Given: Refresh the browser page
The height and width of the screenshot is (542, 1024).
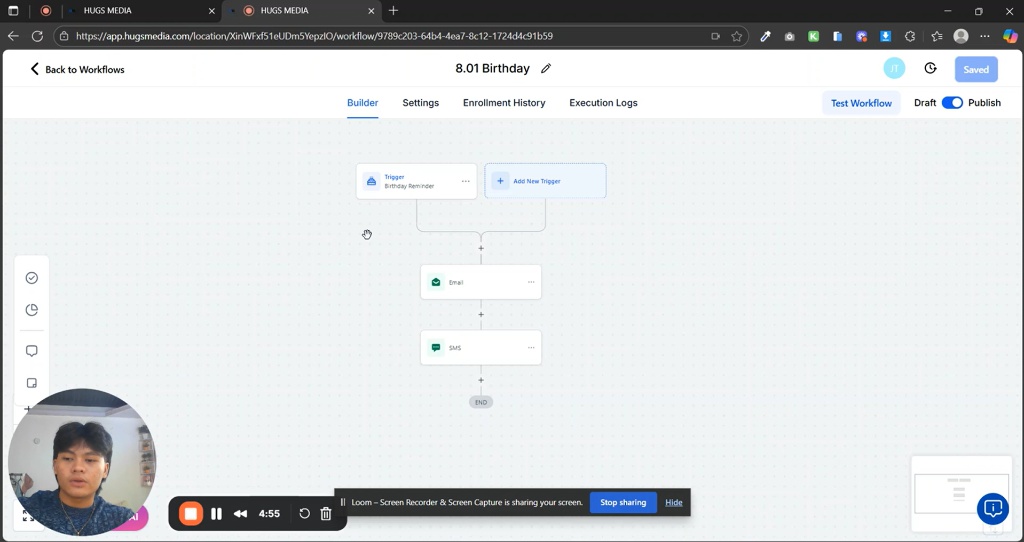Looking at the screenshot, I should [37, 36].
